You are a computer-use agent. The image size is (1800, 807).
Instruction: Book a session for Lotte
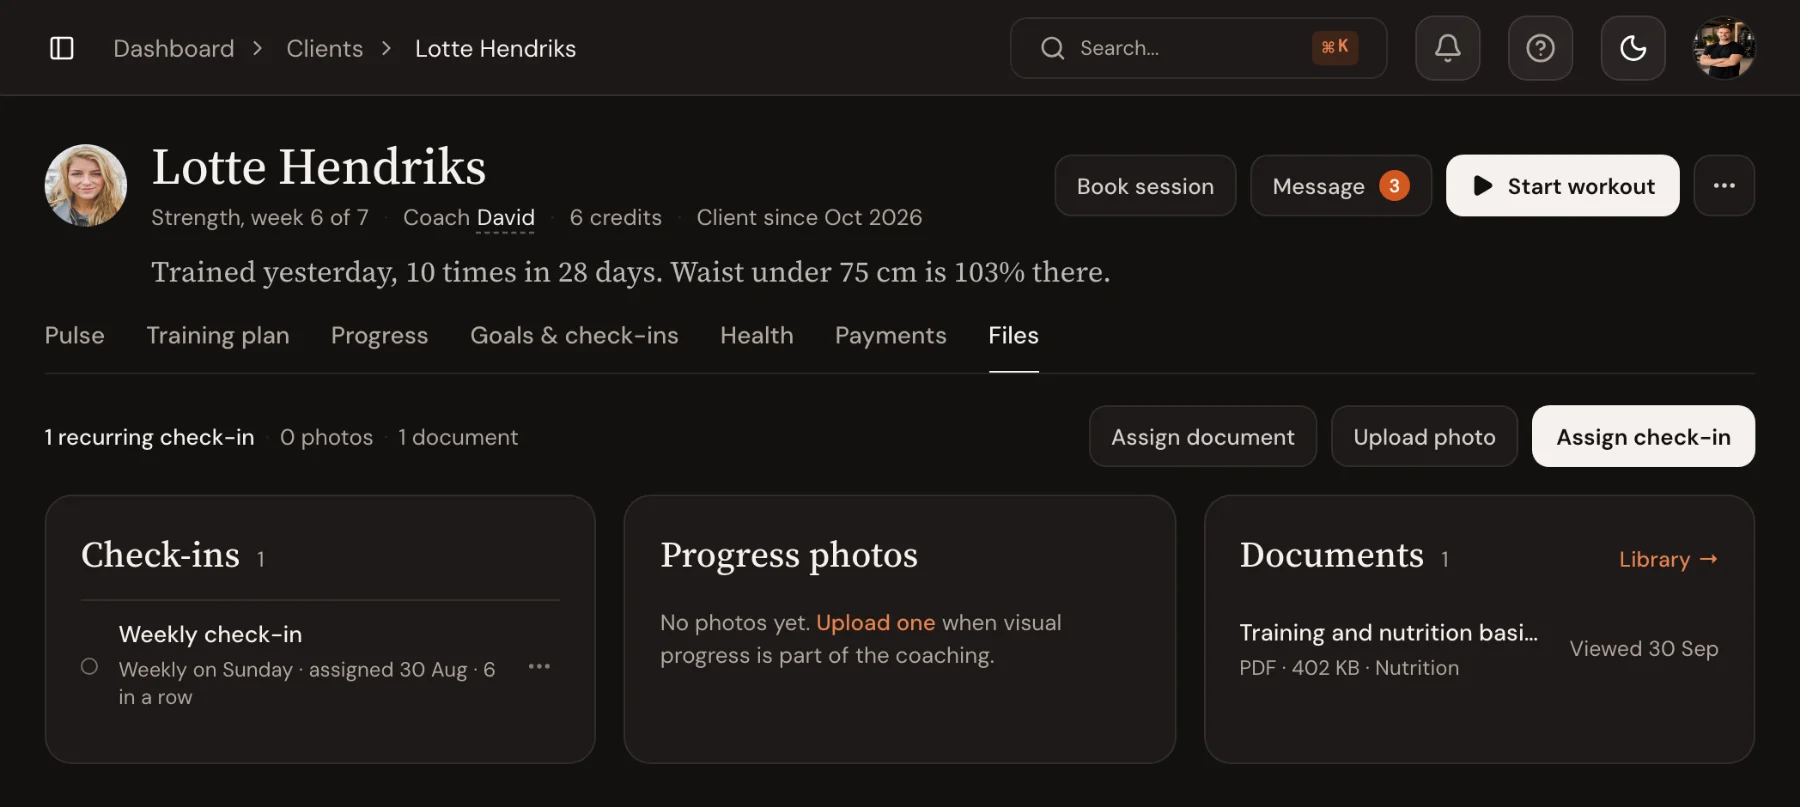(1145, 186)
